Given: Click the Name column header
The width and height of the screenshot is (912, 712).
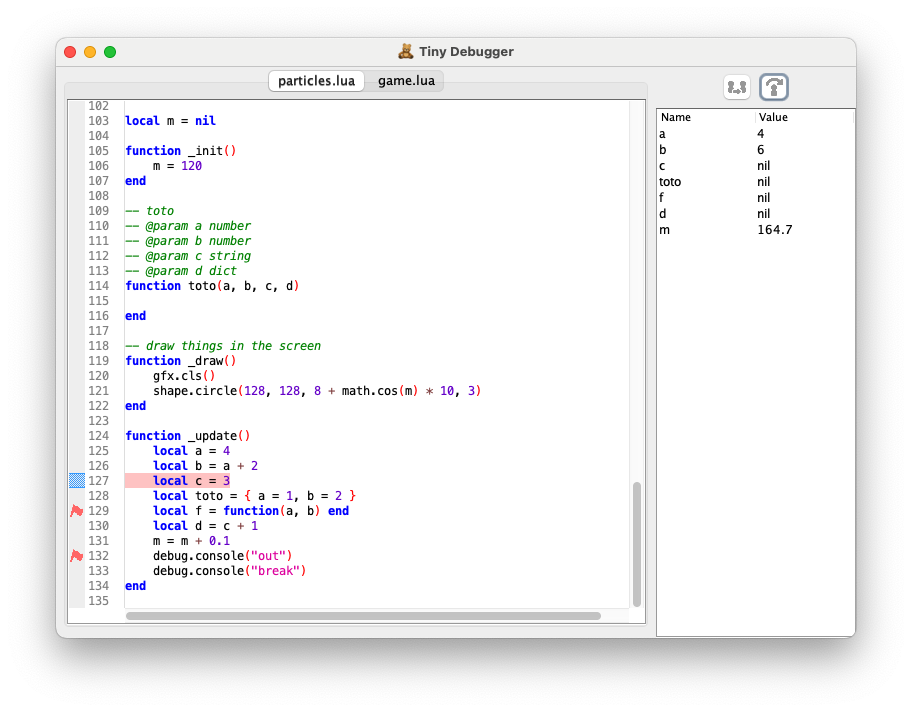Looking at the screenshot, I should tap(707, 117).
